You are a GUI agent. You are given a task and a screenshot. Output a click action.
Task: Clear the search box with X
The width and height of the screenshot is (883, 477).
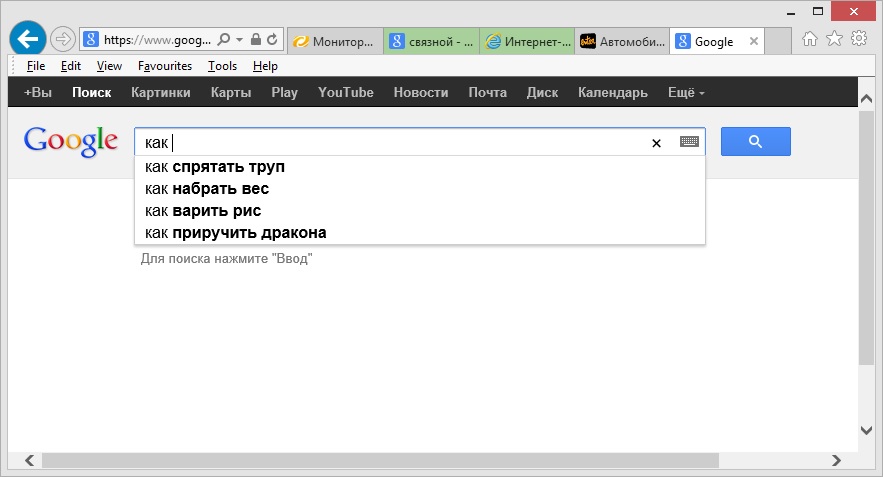click(656, 143)
